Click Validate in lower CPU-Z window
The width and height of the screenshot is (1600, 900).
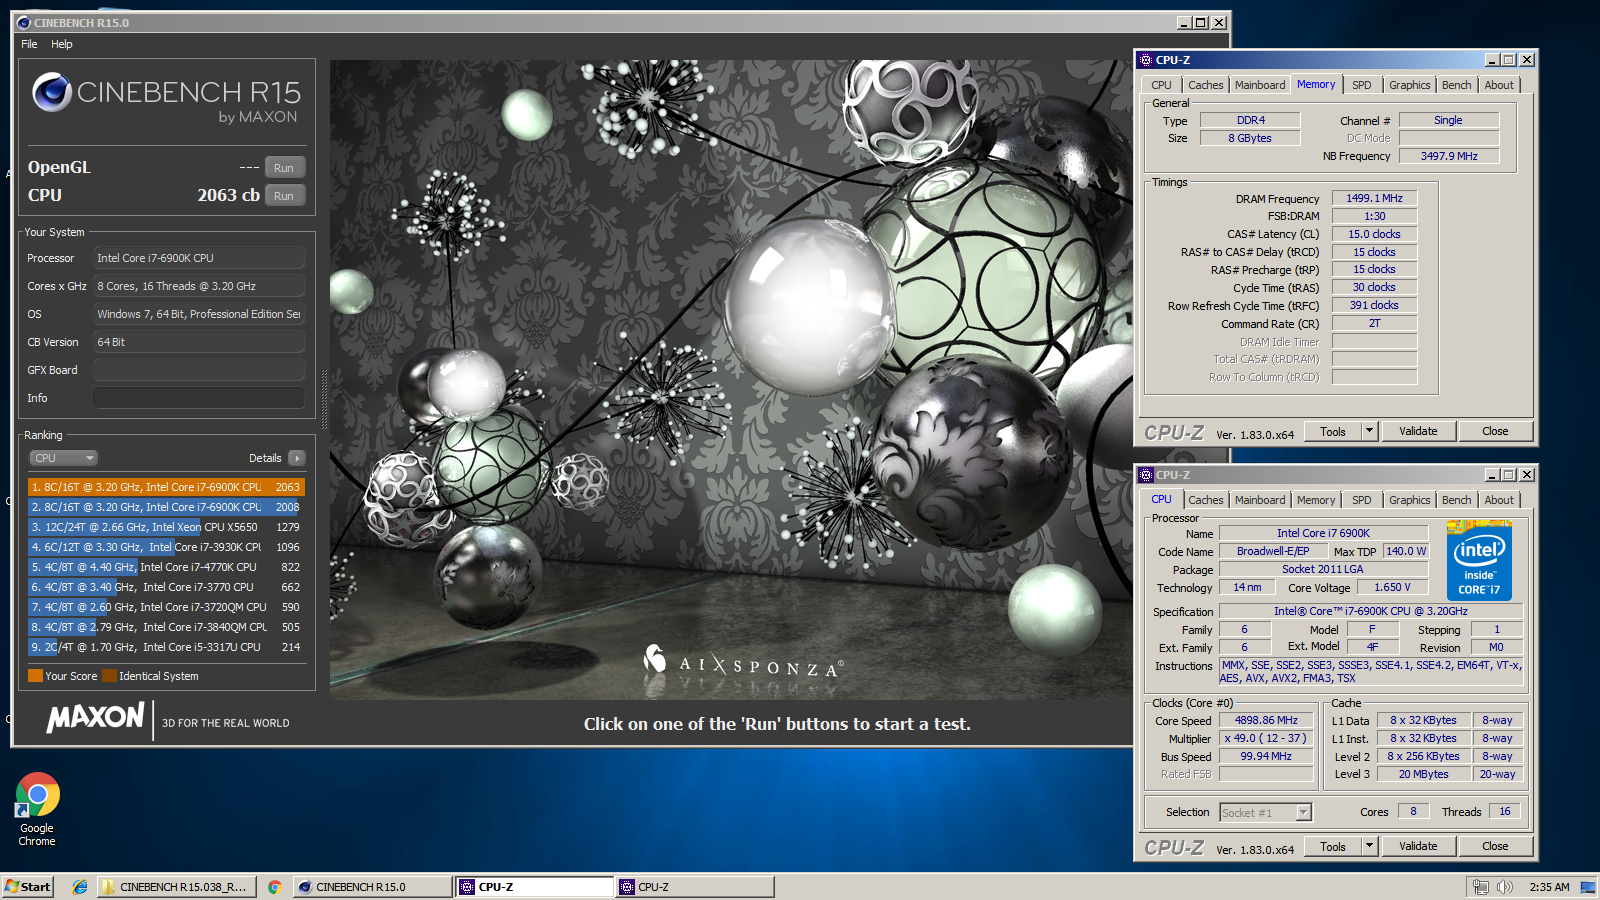click(x=1418, y=846)
